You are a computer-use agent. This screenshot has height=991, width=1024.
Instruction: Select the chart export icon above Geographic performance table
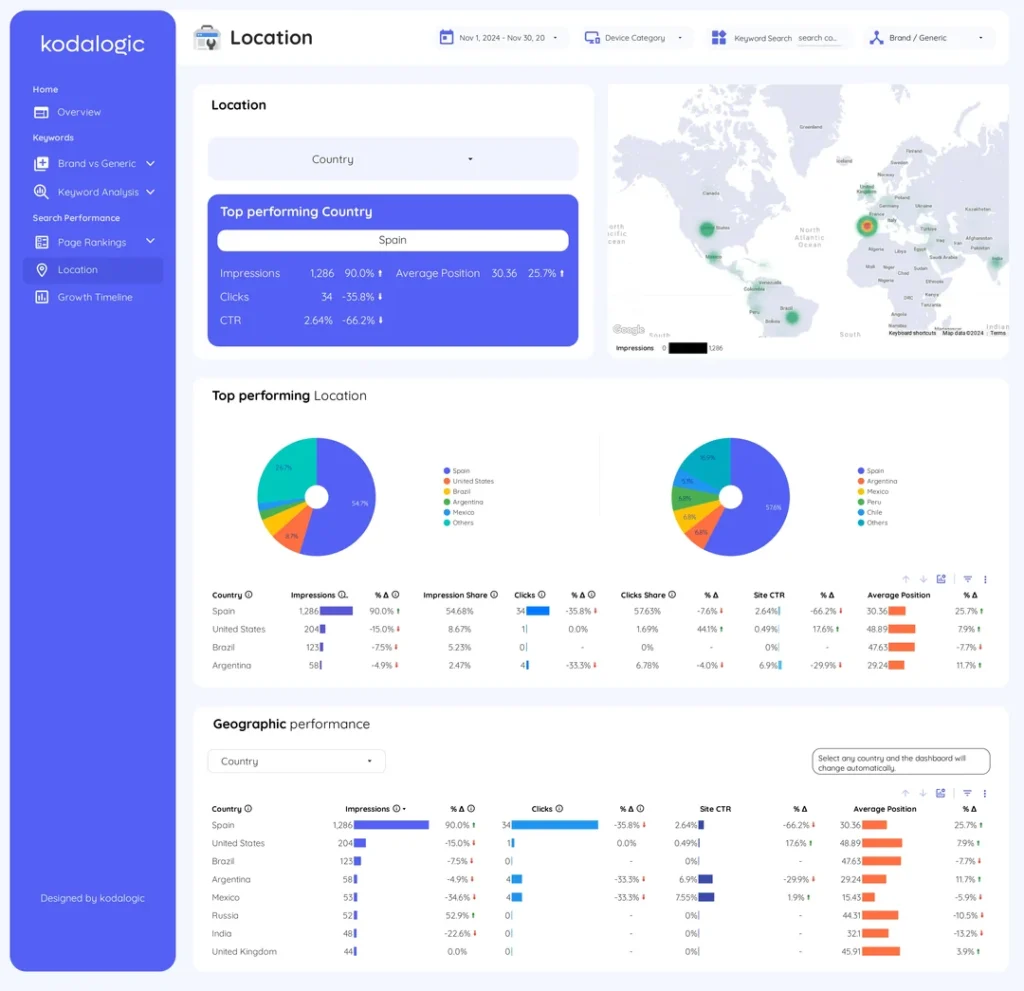click(941, 792)
